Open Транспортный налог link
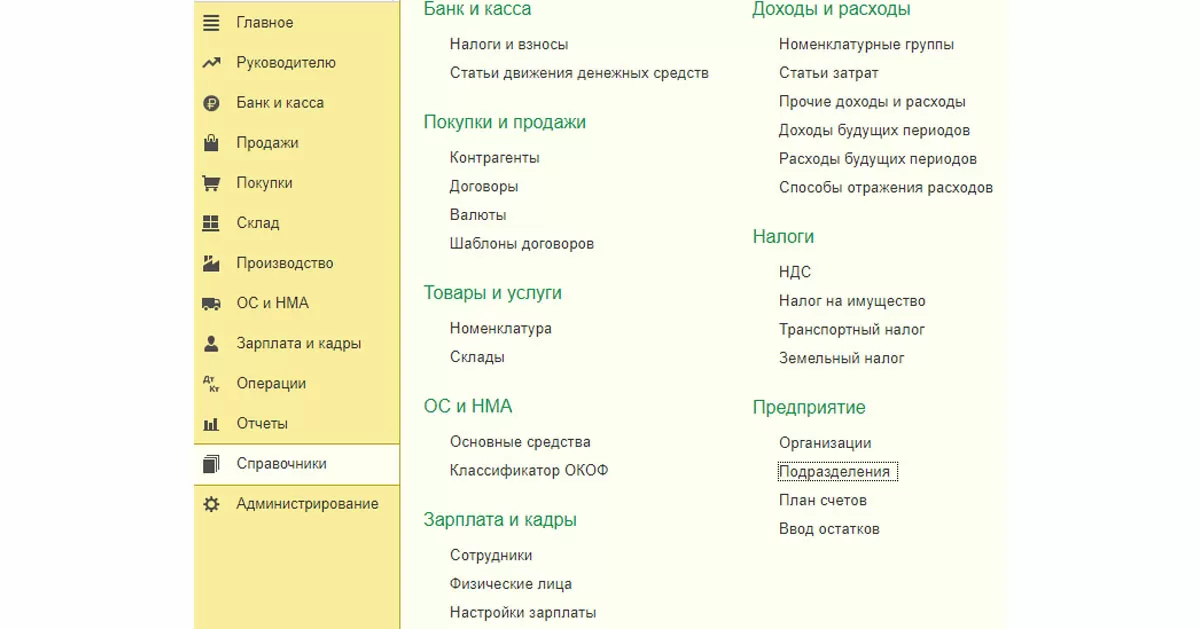 852,330
